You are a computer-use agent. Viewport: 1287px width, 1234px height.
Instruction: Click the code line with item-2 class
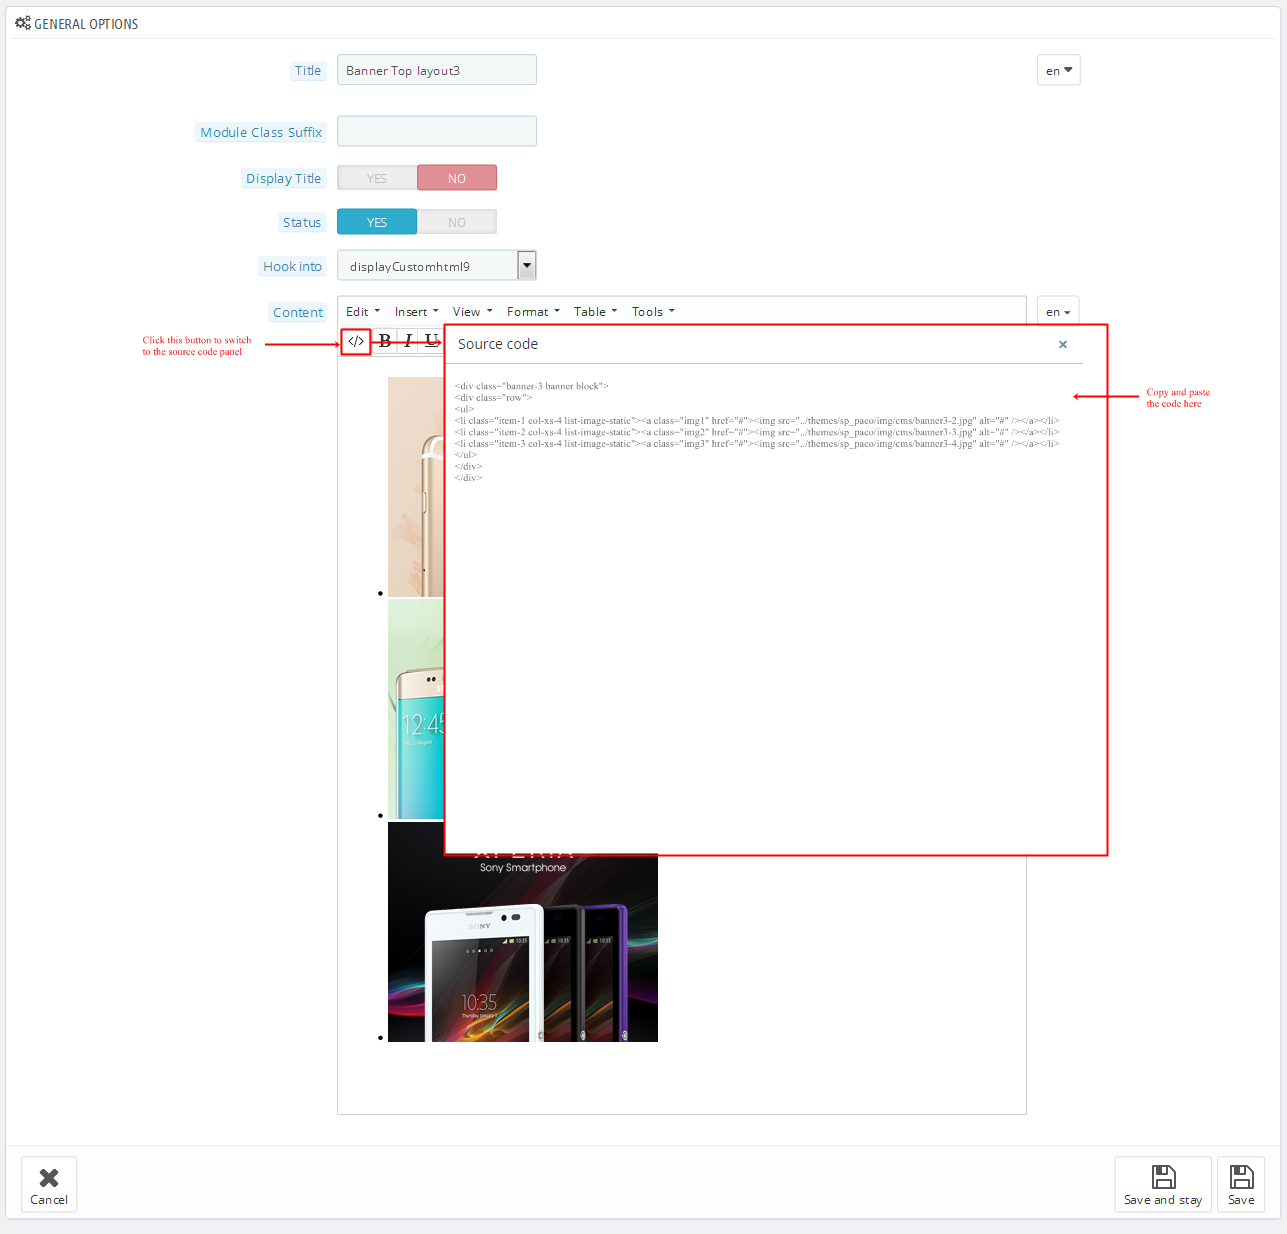pos(757,432)
